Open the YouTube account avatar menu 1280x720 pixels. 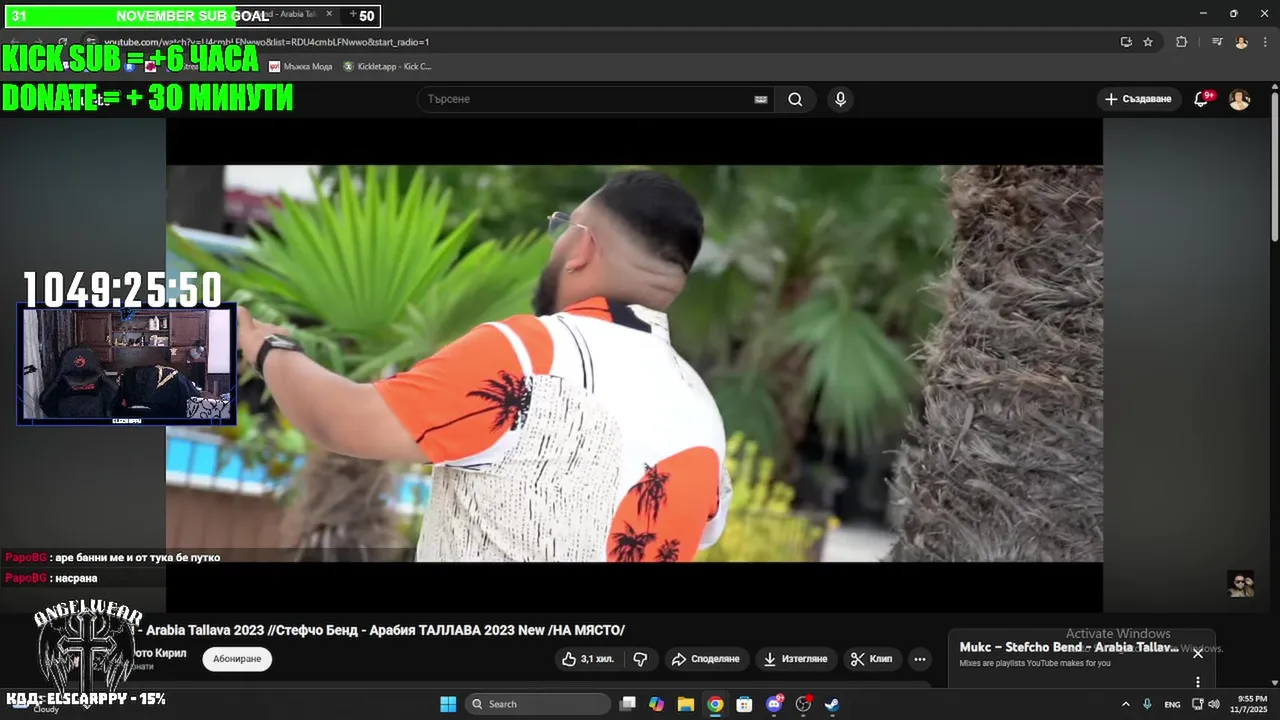1239,99
